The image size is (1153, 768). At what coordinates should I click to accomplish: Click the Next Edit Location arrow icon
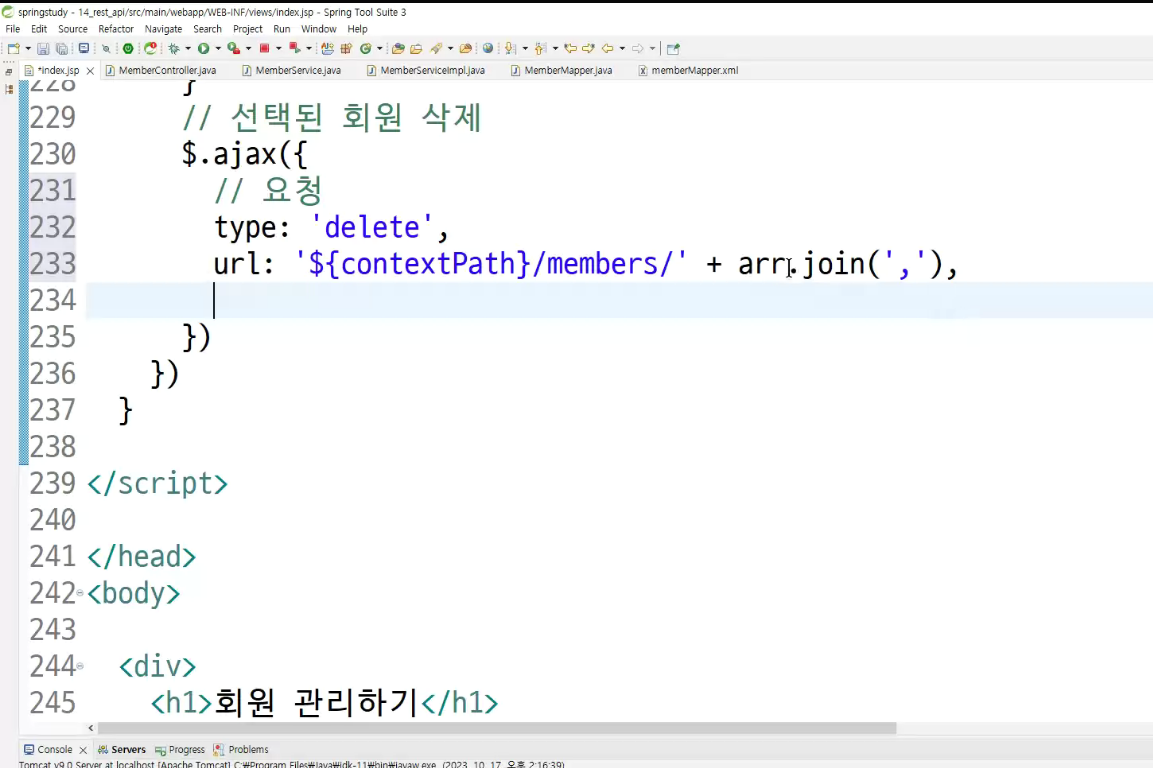(588, 49)
